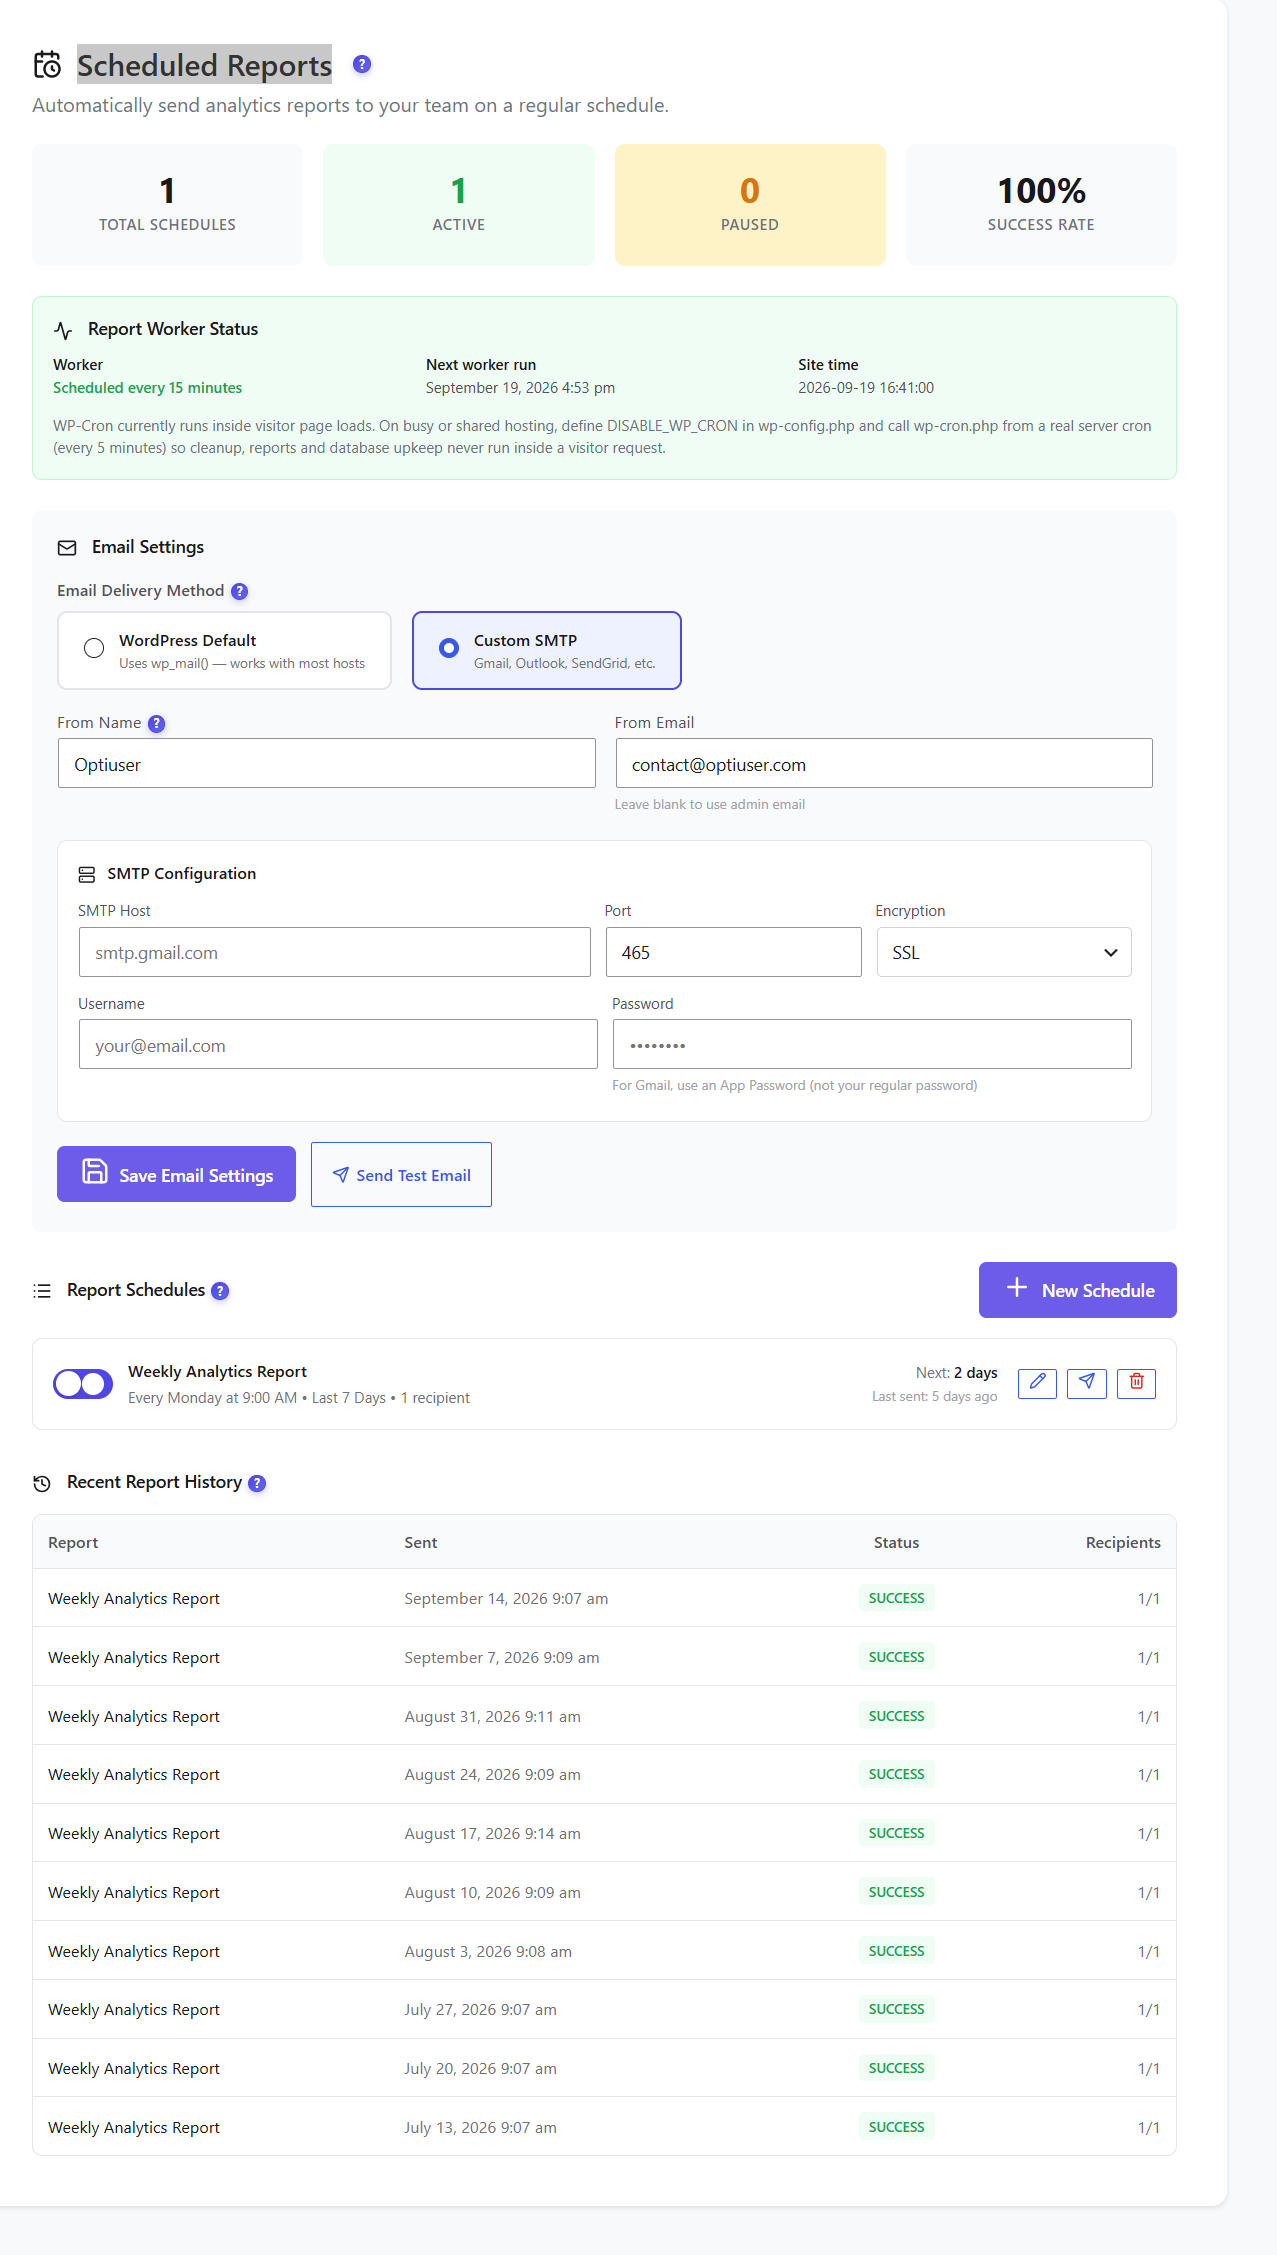The height and width of the screenshot is (2255, 1277).
Task: Click history entry 'August 10, 2026 9:09 am'
Action: 492,1892
